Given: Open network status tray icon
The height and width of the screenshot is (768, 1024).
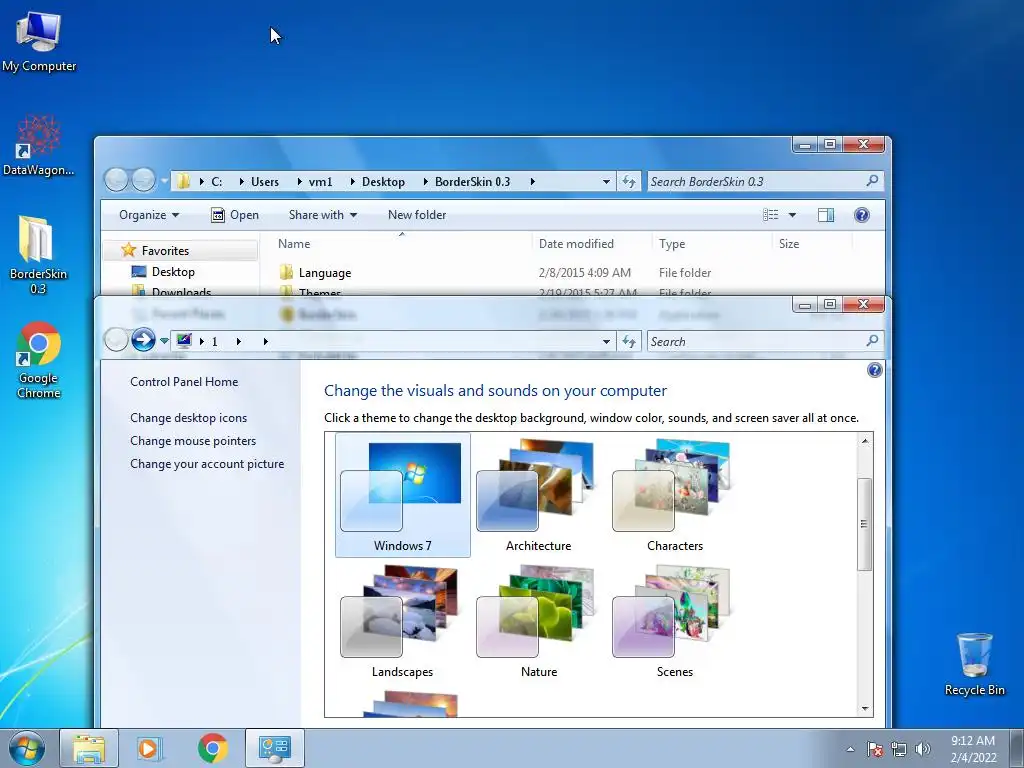Looking at the screenshot, I should pyautogui.click(x=899, y=749).
